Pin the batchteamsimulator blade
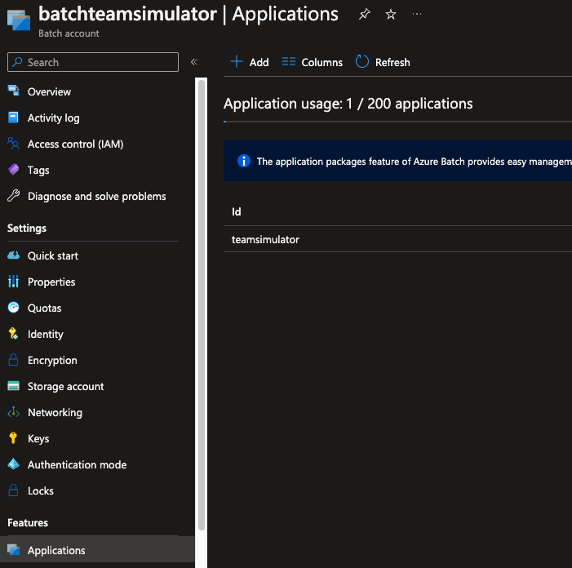572x568 pixels. (x=364, y=14)
